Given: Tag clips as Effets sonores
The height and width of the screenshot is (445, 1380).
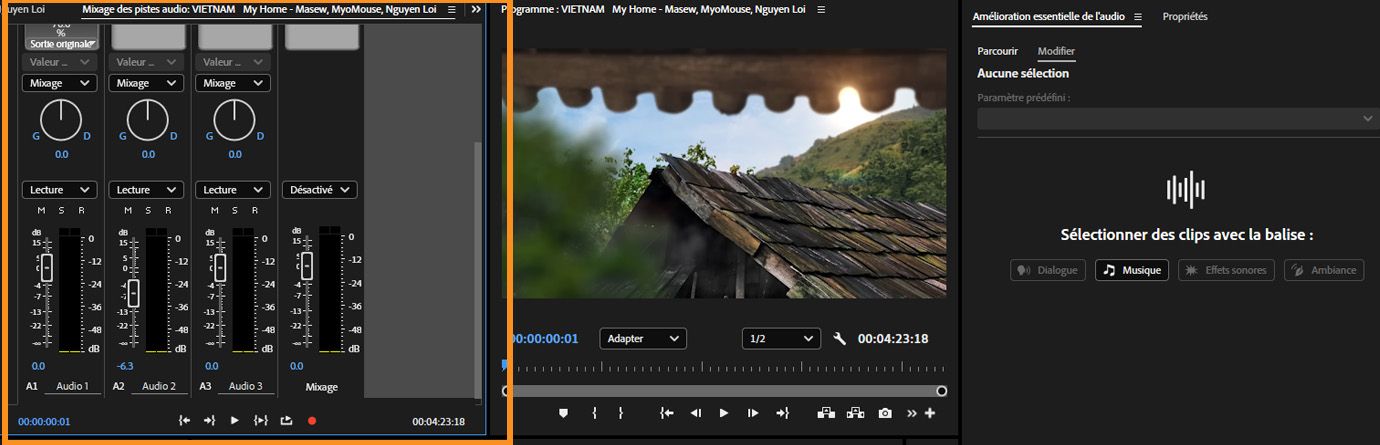Looking at the screenshot, I should click(x=1226, y=270).
